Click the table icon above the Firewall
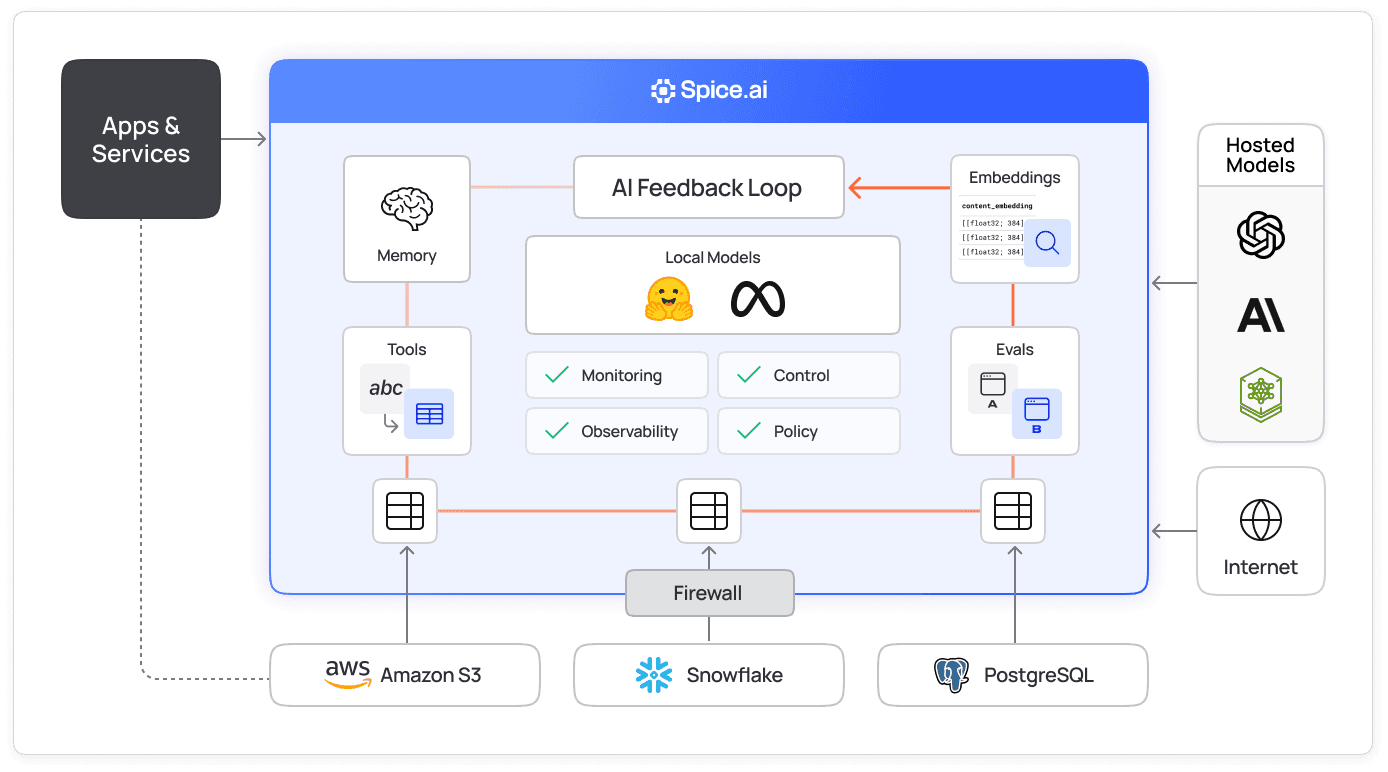Viewport: 1388px width, 772px height. coord(709,511)
